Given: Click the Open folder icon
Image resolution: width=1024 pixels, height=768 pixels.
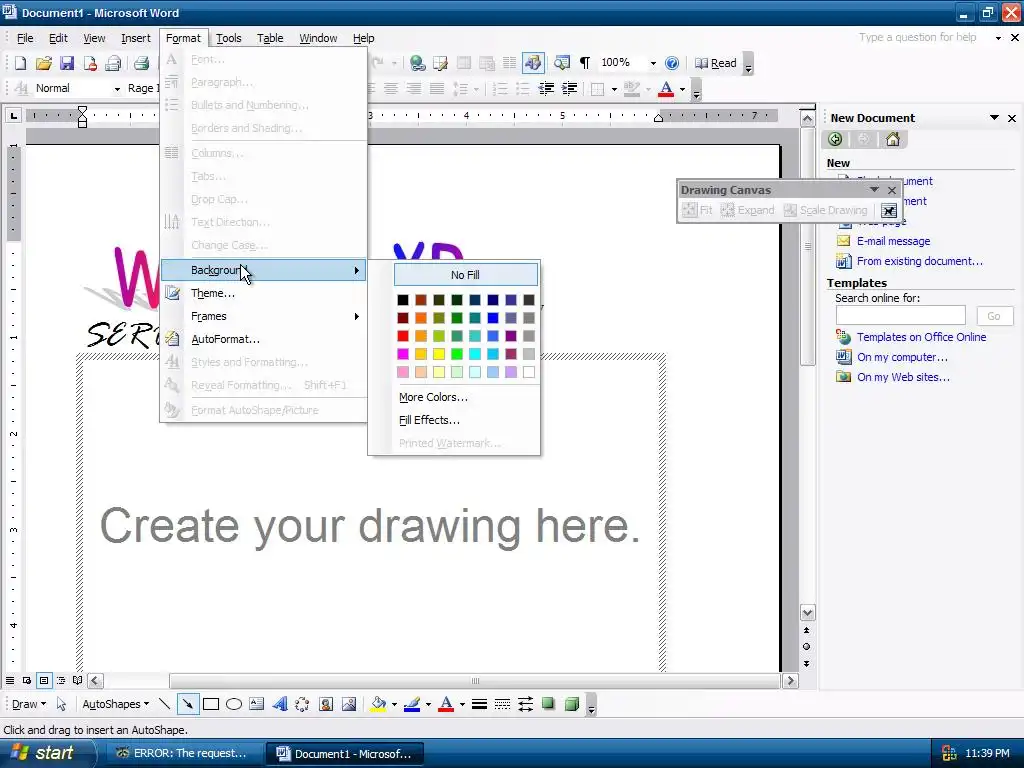Looking at the screenshot, I should tap(44, 63).
